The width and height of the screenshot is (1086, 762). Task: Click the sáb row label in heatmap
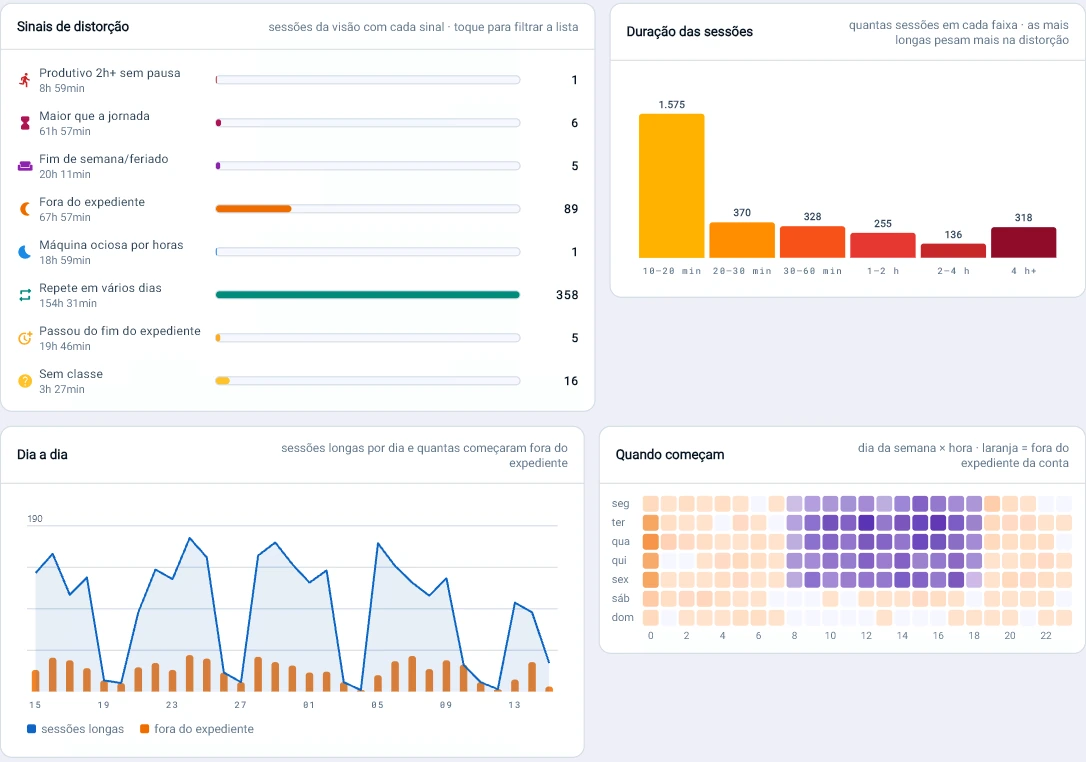tap(621, 599)
